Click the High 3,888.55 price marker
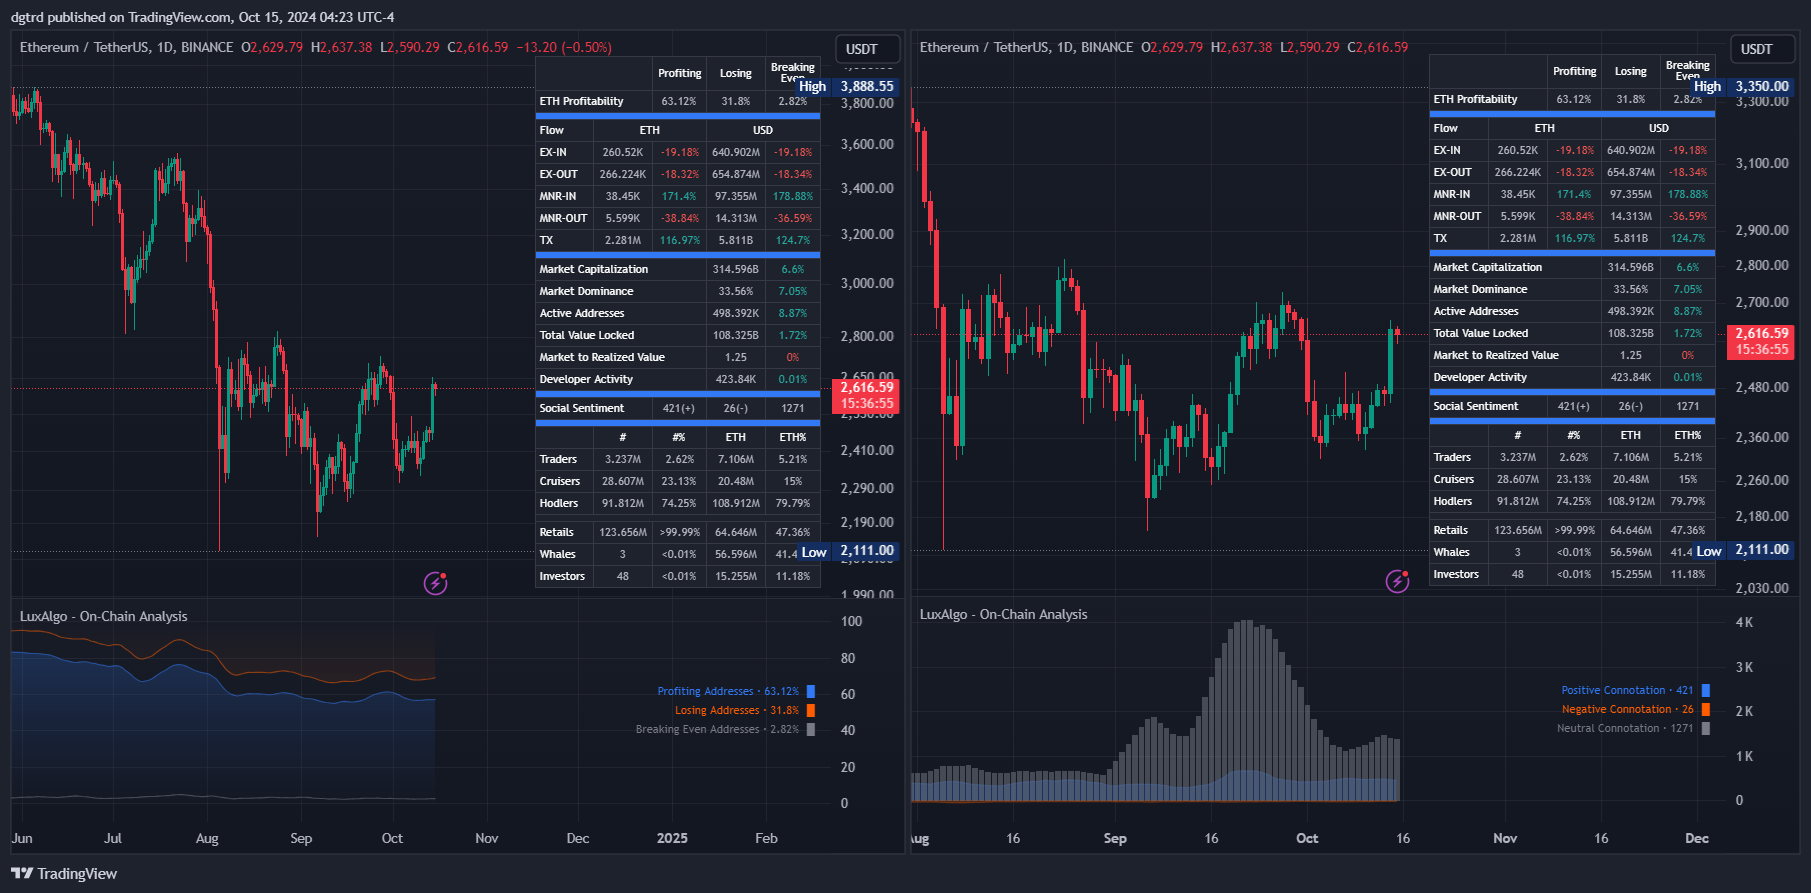Image resolution: width=1811 pixels, height=893 pixels. 847,86
